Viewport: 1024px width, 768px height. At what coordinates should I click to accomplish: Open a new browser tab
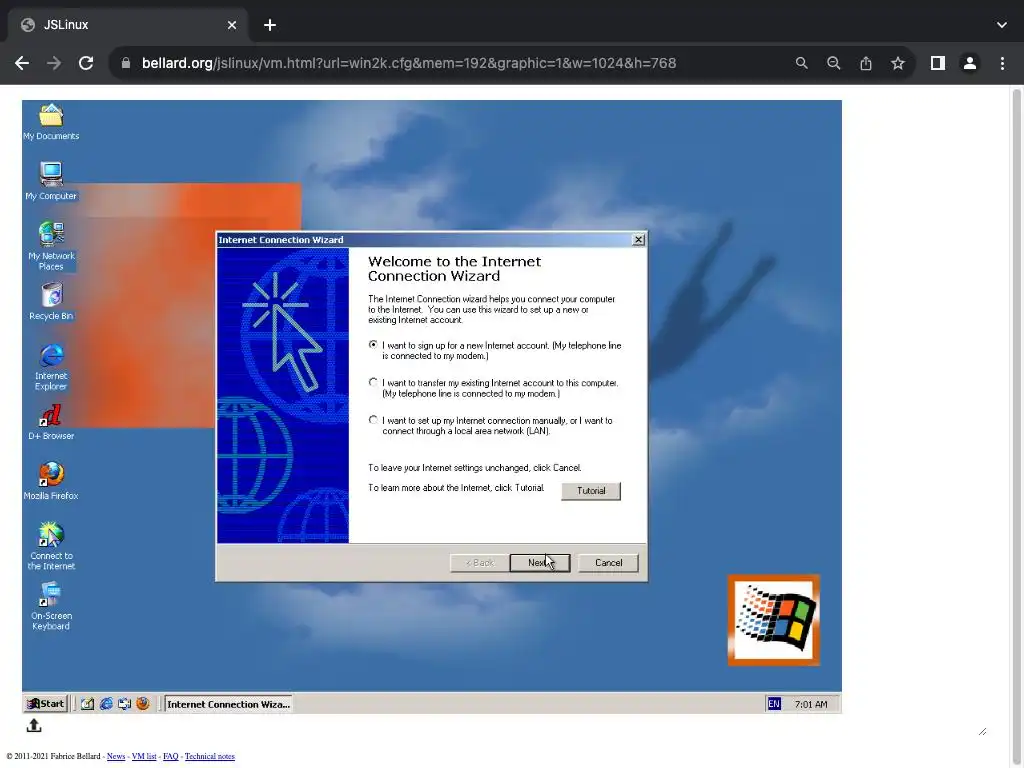pyautogui.click(x=270, y=25)
